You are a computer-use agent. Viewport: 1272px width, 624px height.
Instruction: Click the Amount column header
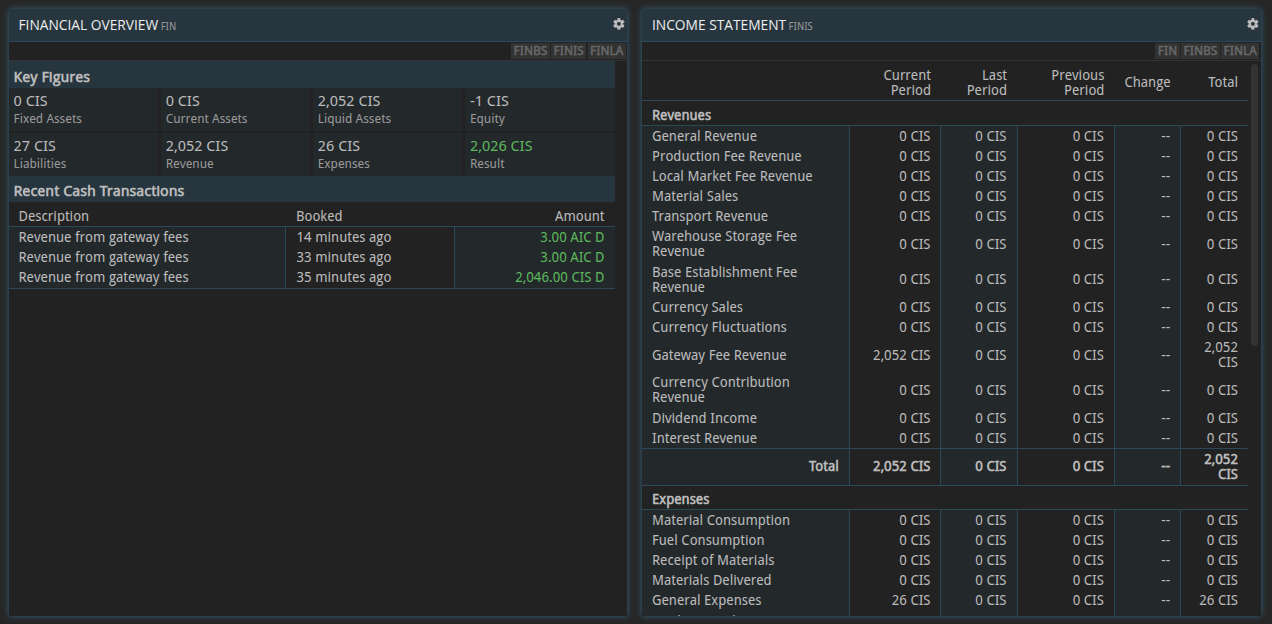point(579,216)
